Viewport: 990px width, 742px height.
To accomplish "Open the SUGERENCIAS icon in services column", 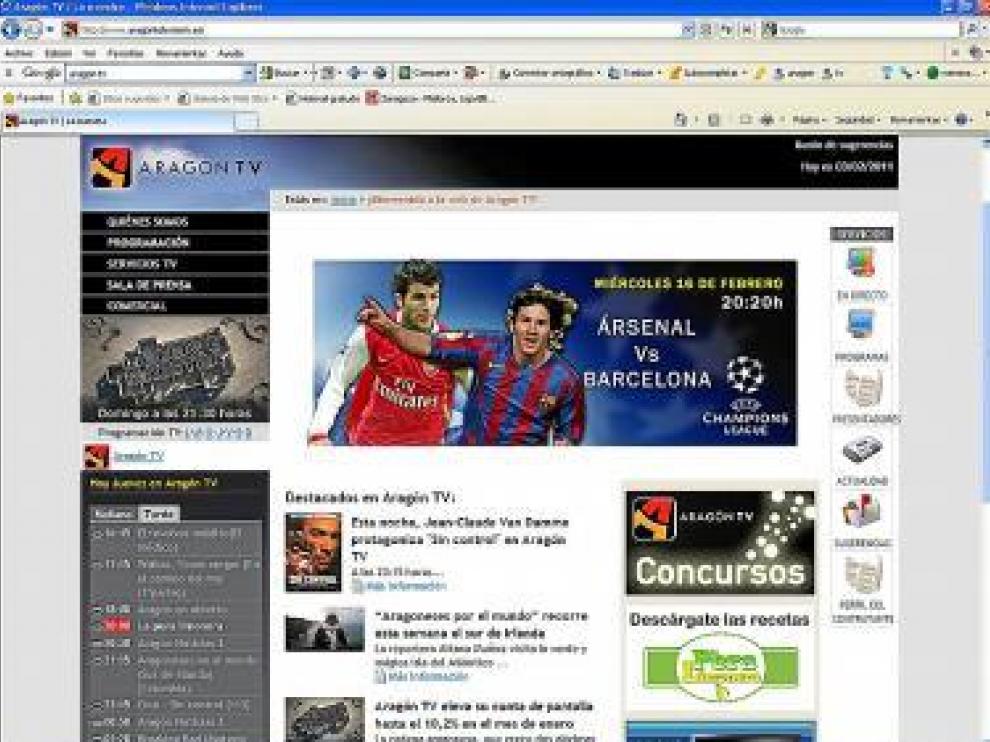I will click(x=862, y=511).
